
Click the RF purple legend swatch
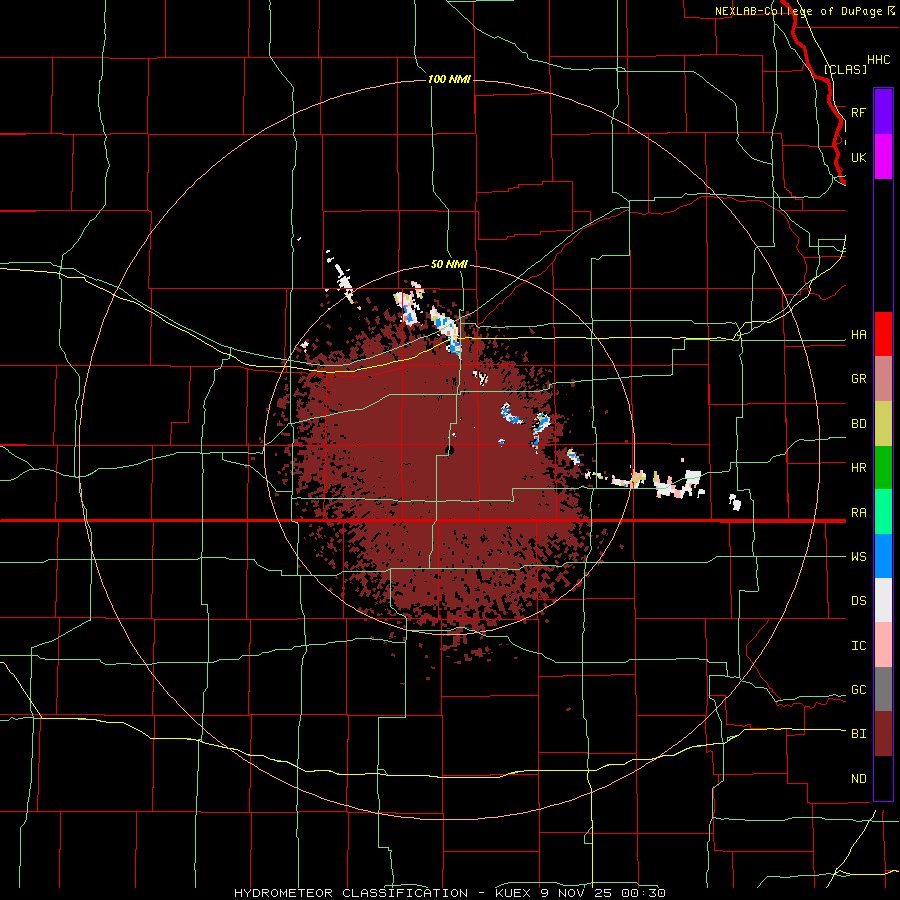click(883, 112)
